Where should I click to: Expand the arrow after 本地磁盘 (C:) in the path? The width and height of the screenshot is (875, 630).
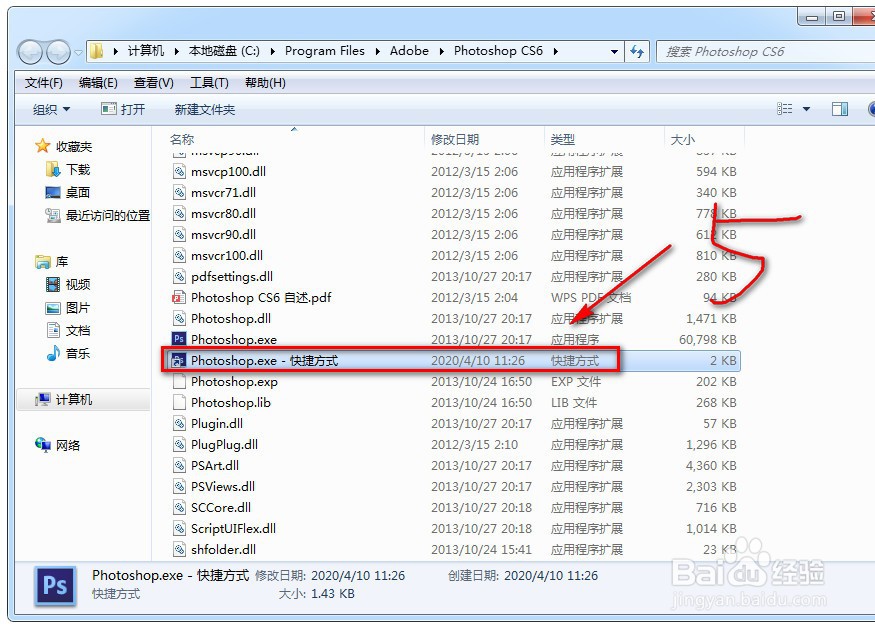tap(273, 51)
